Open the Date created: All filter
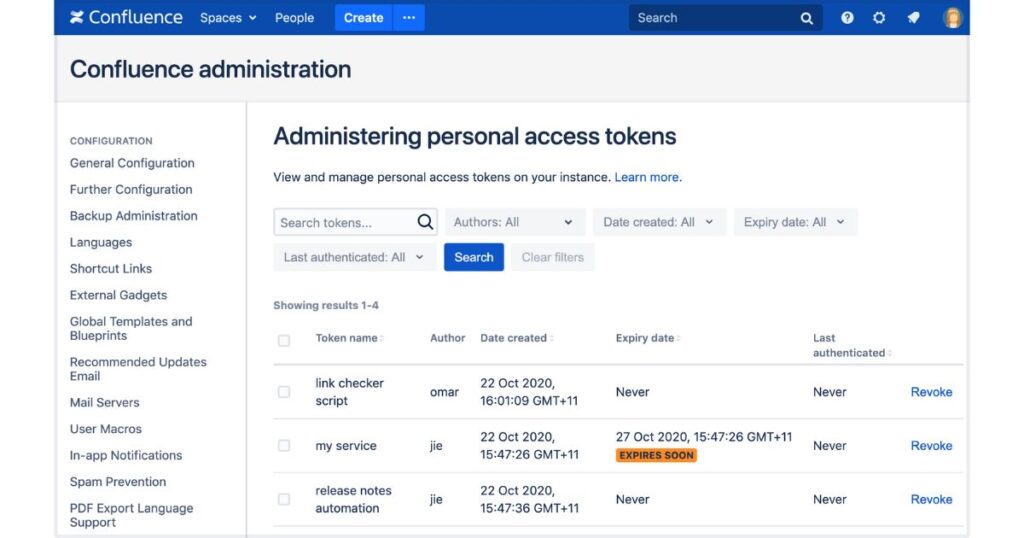The height and width of the screenshot is (538, 1024). [x=658, y=222]
